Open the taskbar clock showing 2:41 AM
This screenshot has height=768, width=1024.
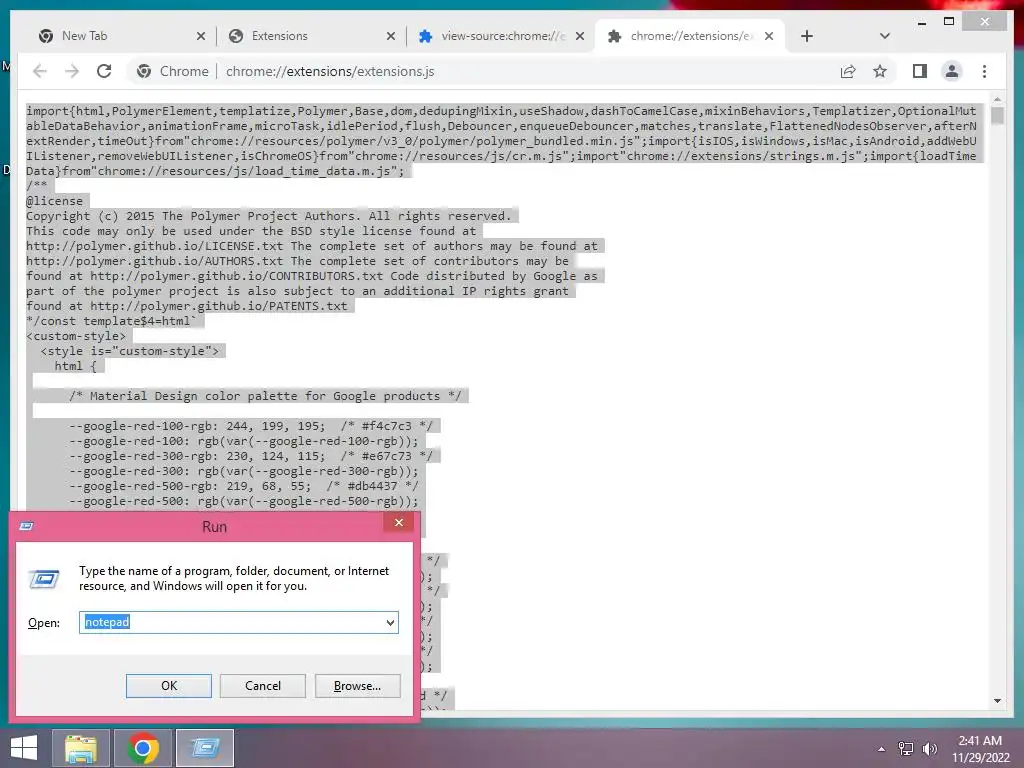(x=980, y=749)
